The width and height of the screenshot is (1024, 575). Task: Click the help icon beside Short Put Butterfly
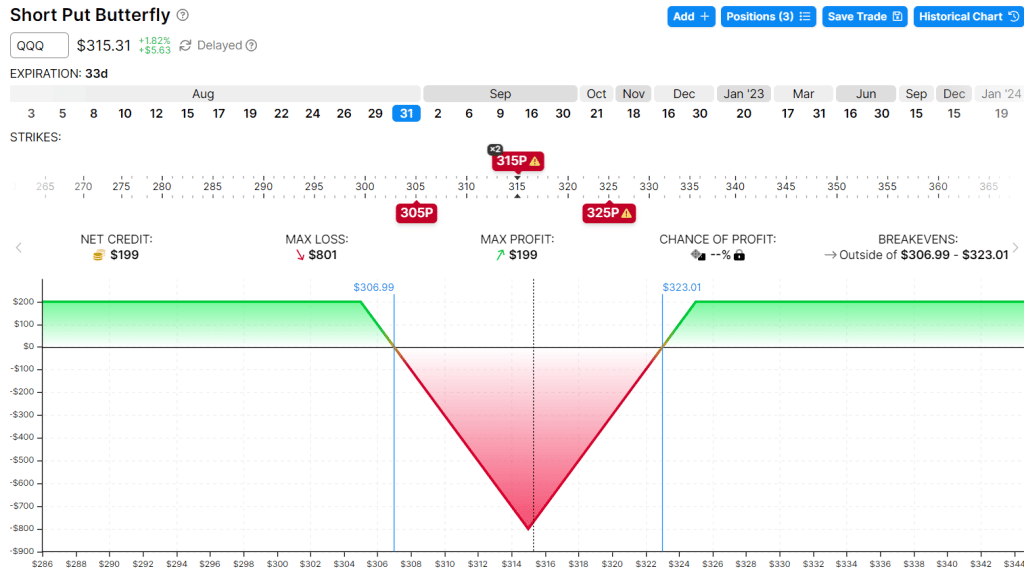(182, 16)
